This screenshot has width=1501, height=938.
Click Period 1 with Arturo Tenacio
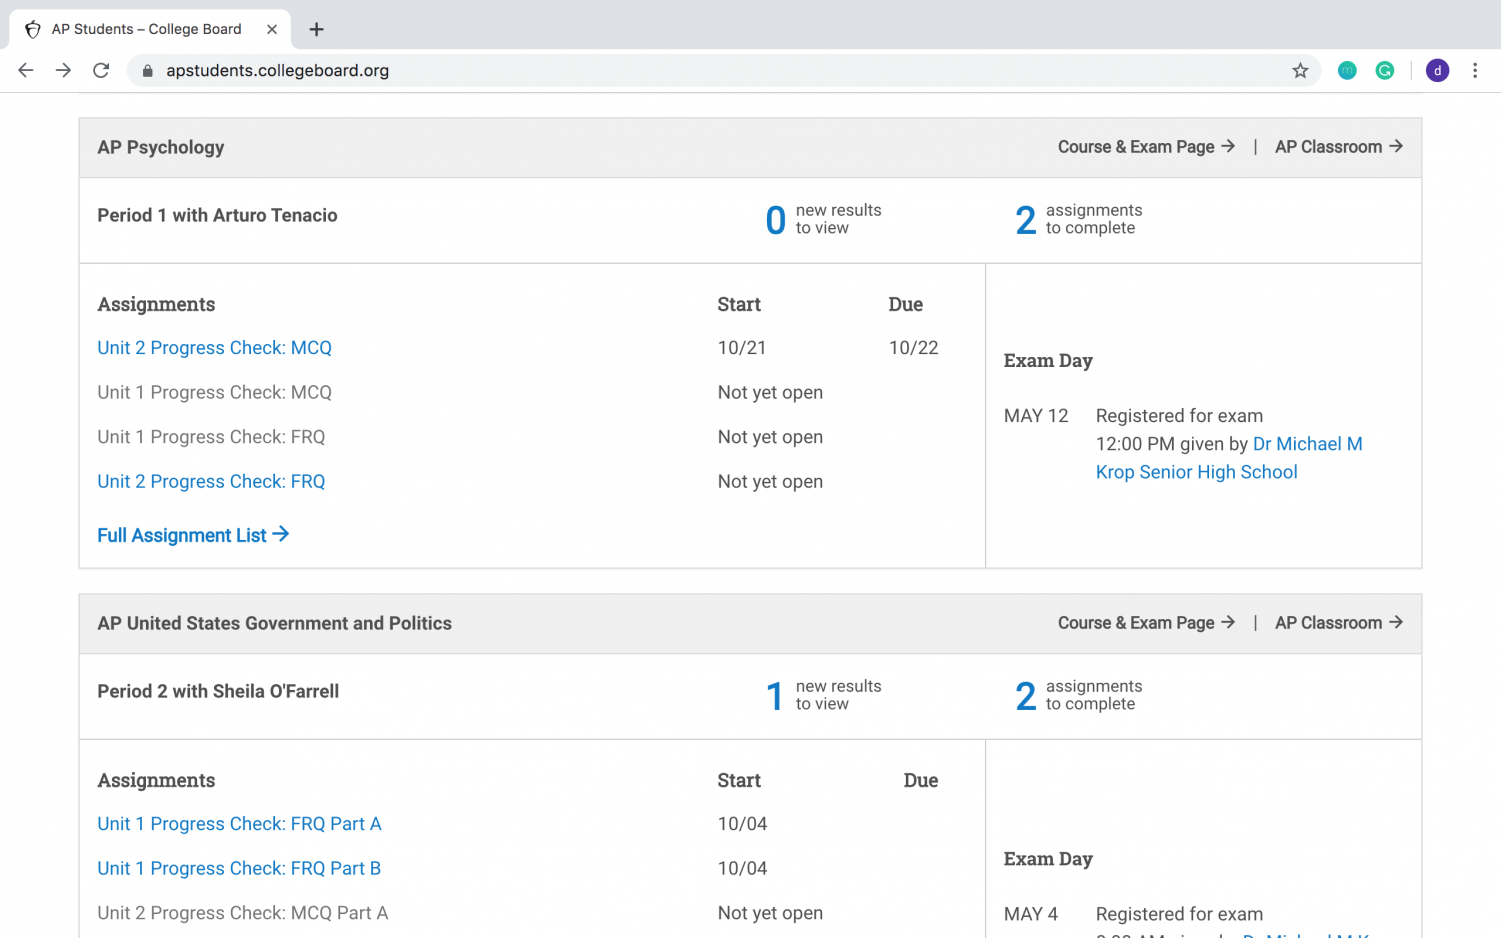(x=217, y=215)
